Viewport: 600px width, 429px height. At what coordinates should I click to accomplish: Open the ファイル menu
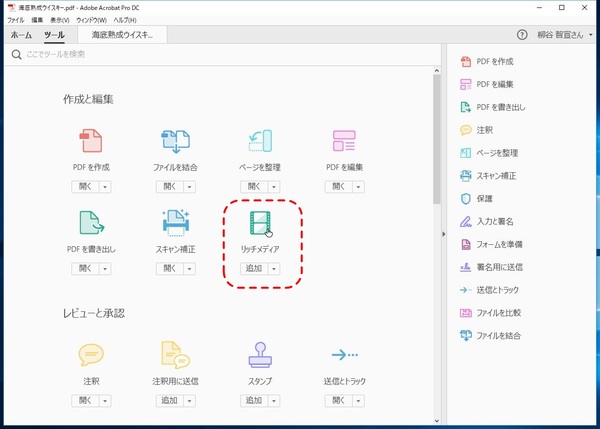click(16, 20)
